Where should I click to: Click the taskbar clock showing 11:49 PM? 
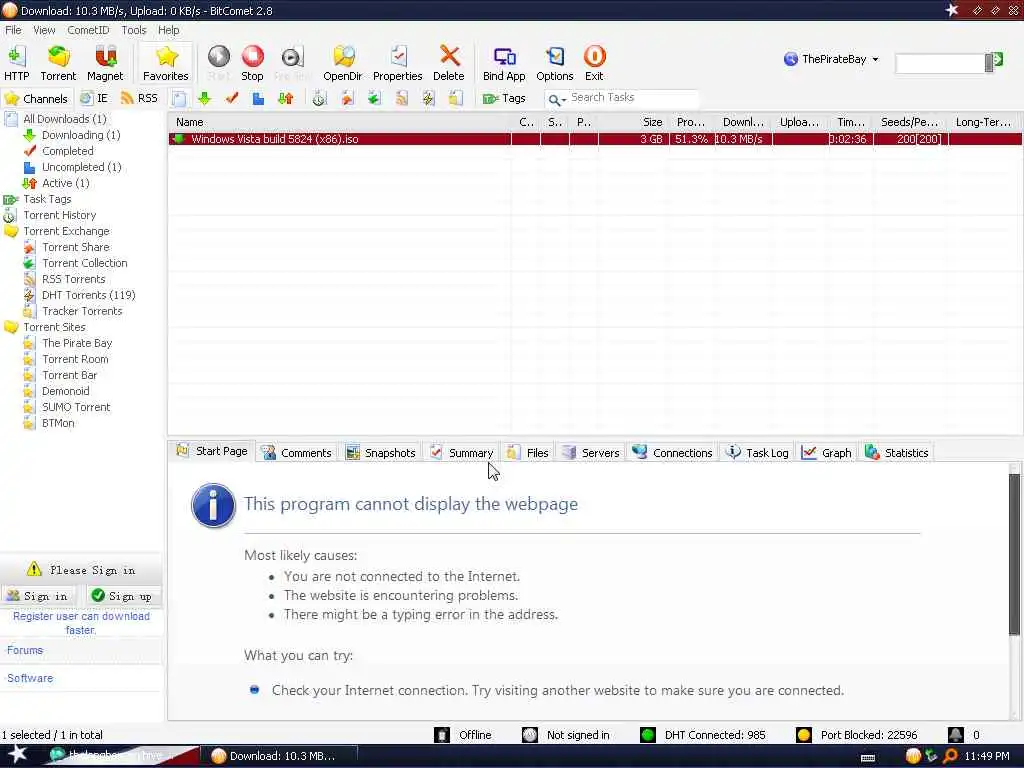pos(987,756)
